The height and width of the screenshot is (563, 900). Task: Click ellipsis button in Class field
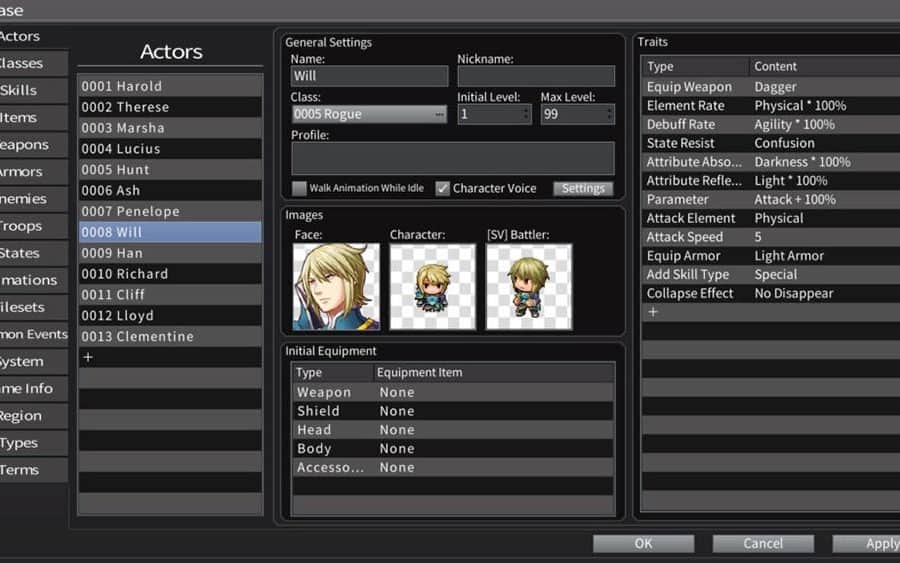(439, 115)
